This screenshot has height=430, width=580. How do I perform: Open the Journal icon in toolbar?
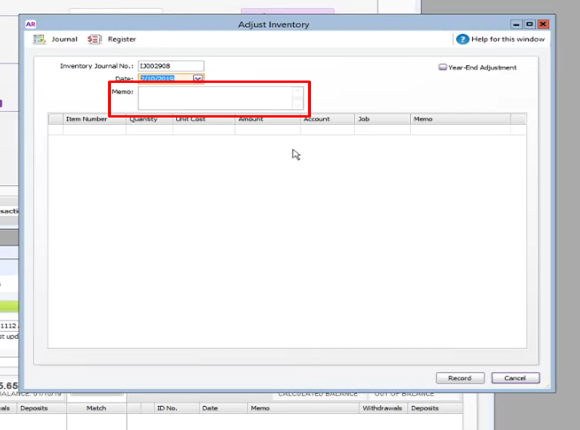tap(39, 39)
